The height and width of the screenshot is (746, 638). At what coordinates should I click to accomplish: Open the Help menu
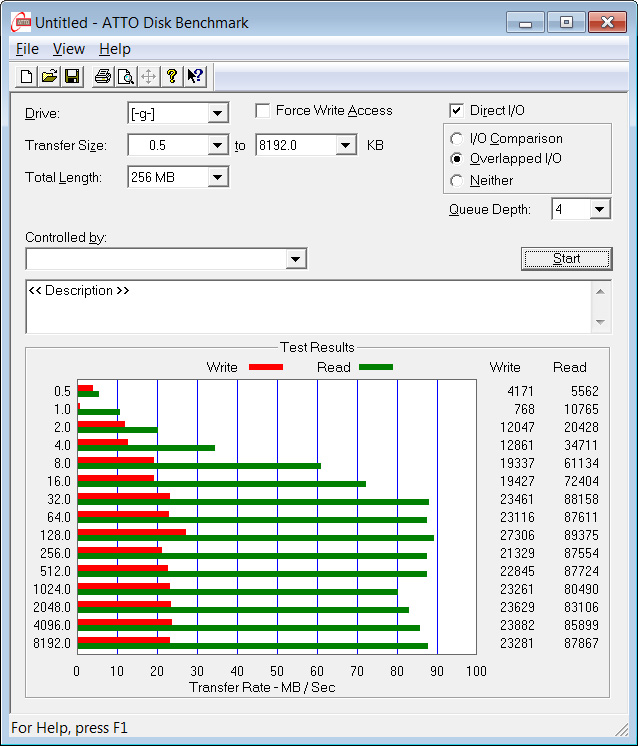click(x=115, y=49)
